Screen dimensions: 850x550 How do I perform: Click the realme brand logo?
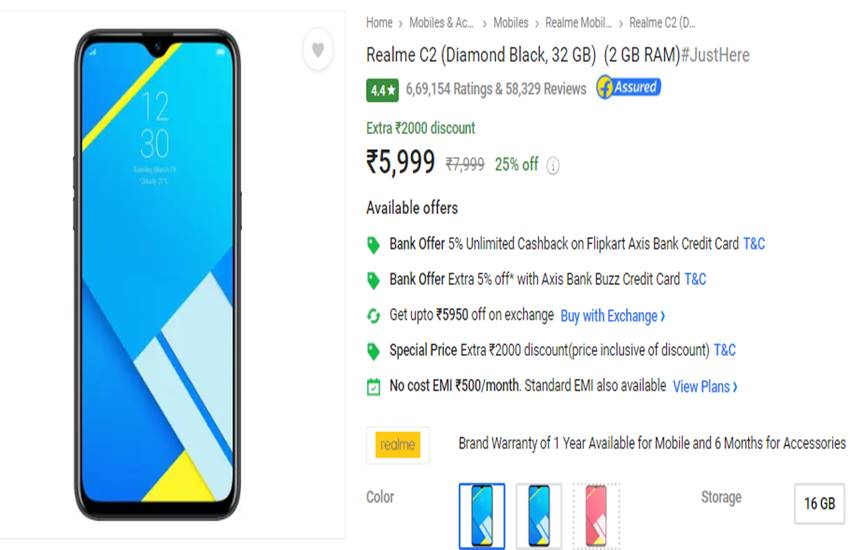click(398, 445)
